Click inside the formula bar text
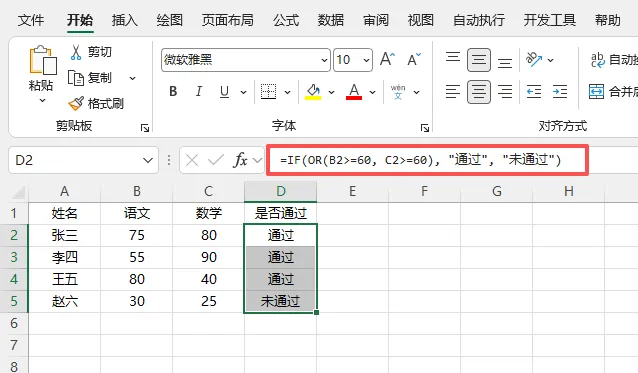The height and width of the screenshot is (373, 638). point(421,160)
